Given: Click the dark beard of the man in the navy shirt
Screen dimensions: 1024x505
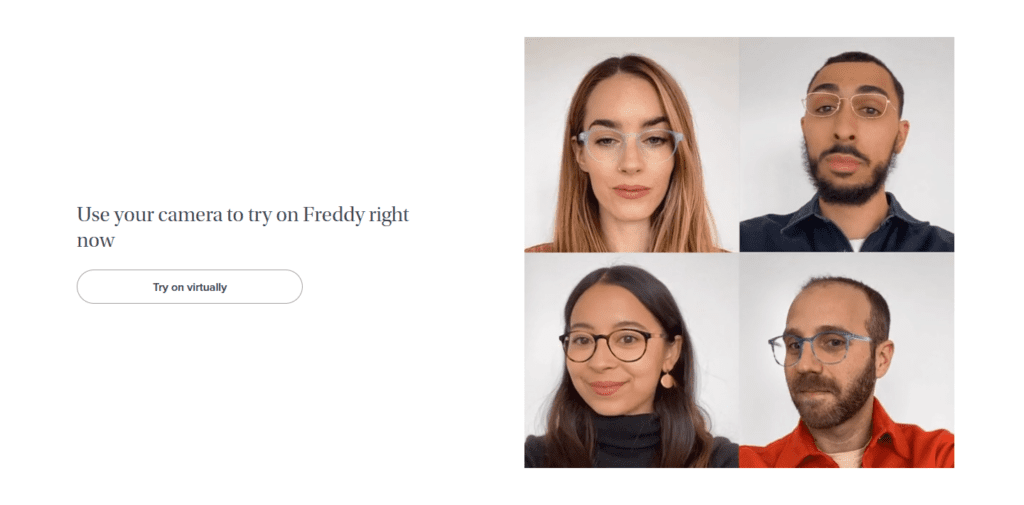Looking at the screenshot, I should pyautogui.click(x=847, y=182).
